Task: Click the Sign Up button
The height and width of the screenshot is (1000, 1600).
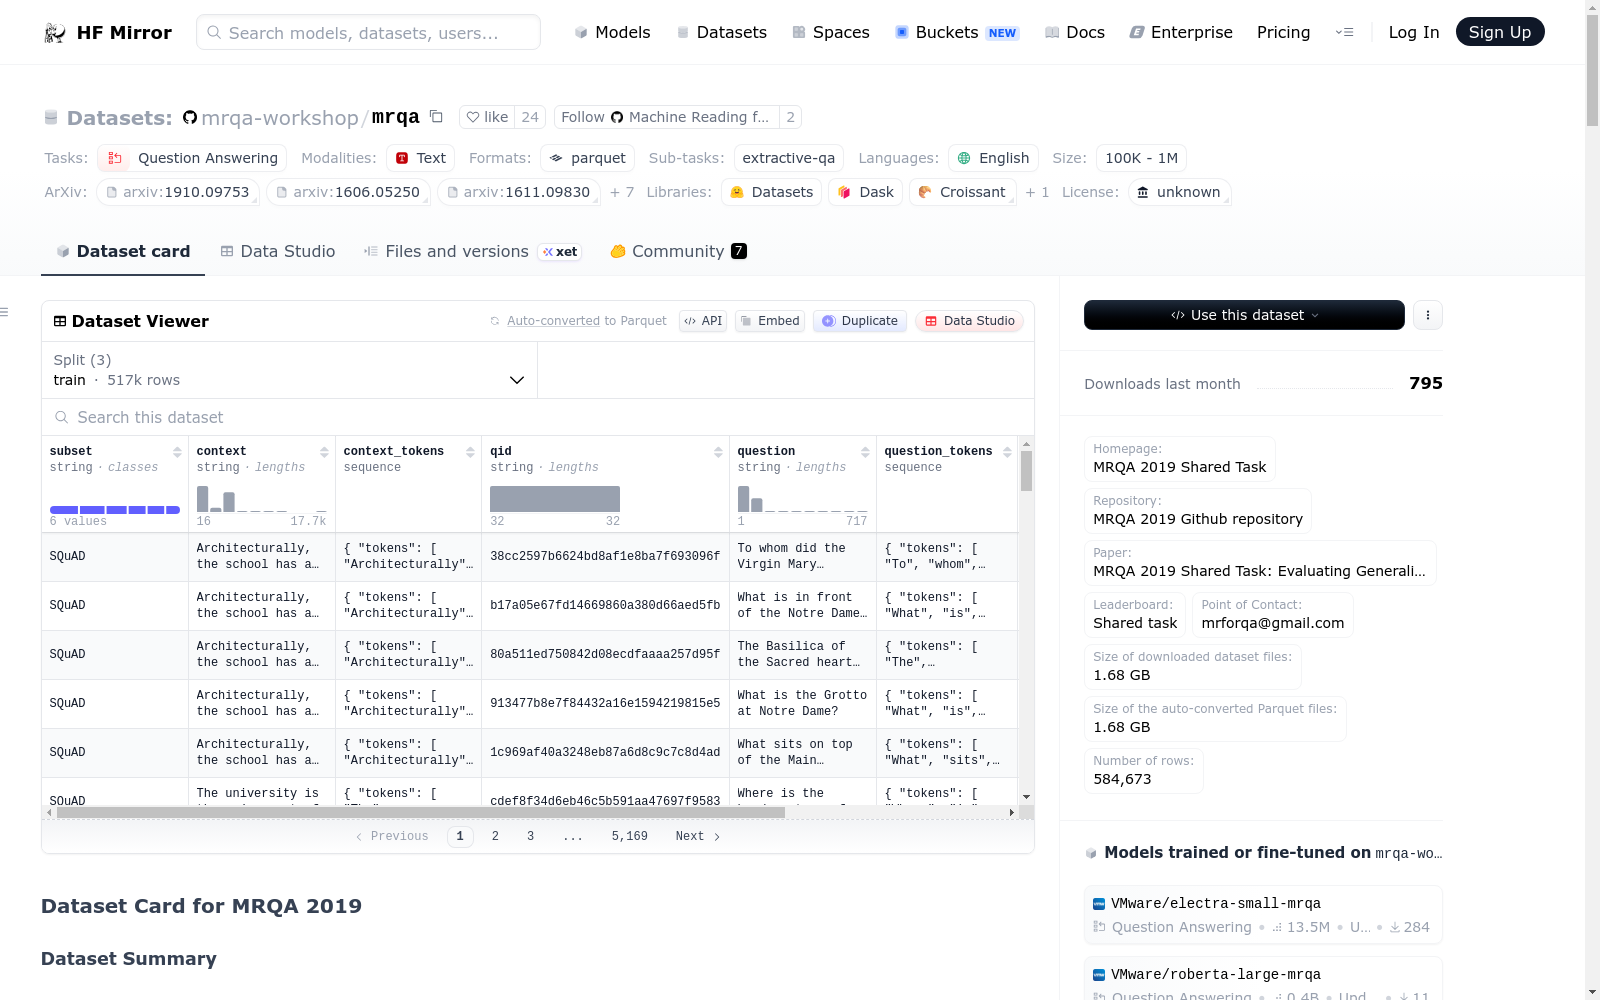Action: click(1500, 32)
